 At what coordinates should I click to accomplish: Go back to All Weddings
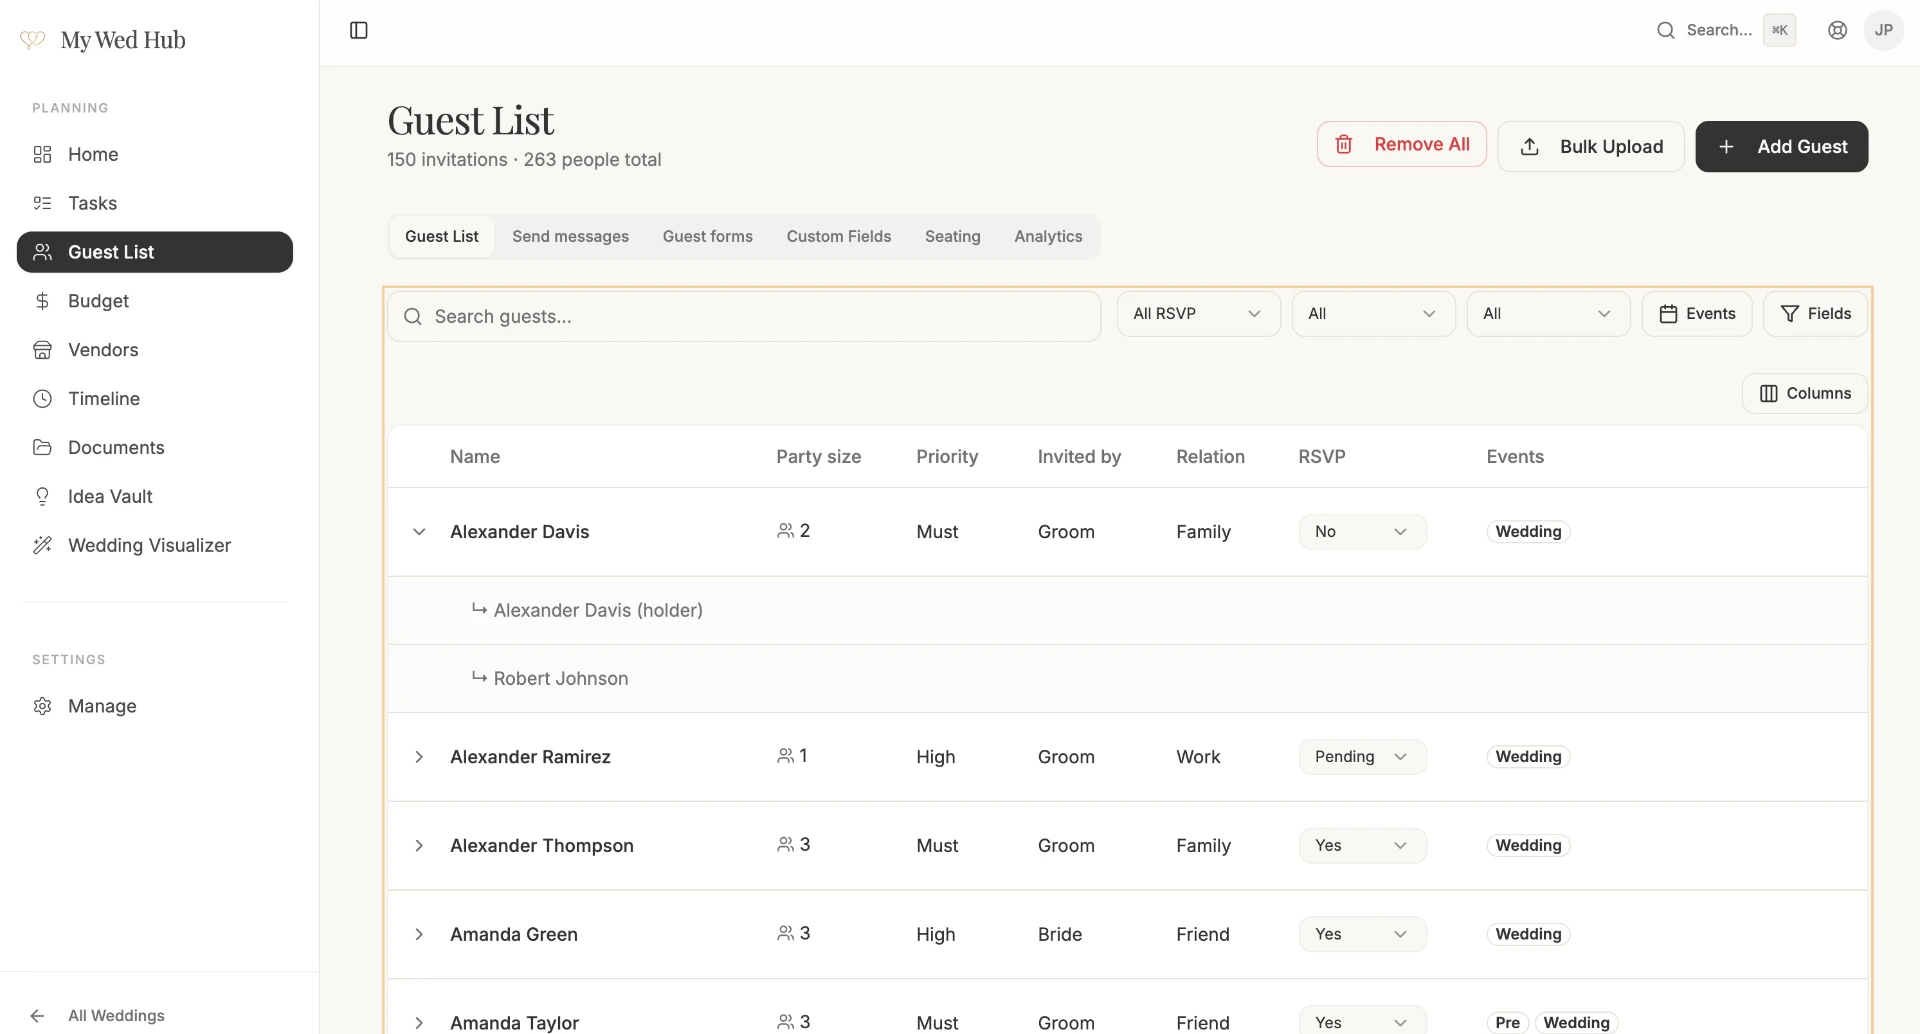point(116,1016)
